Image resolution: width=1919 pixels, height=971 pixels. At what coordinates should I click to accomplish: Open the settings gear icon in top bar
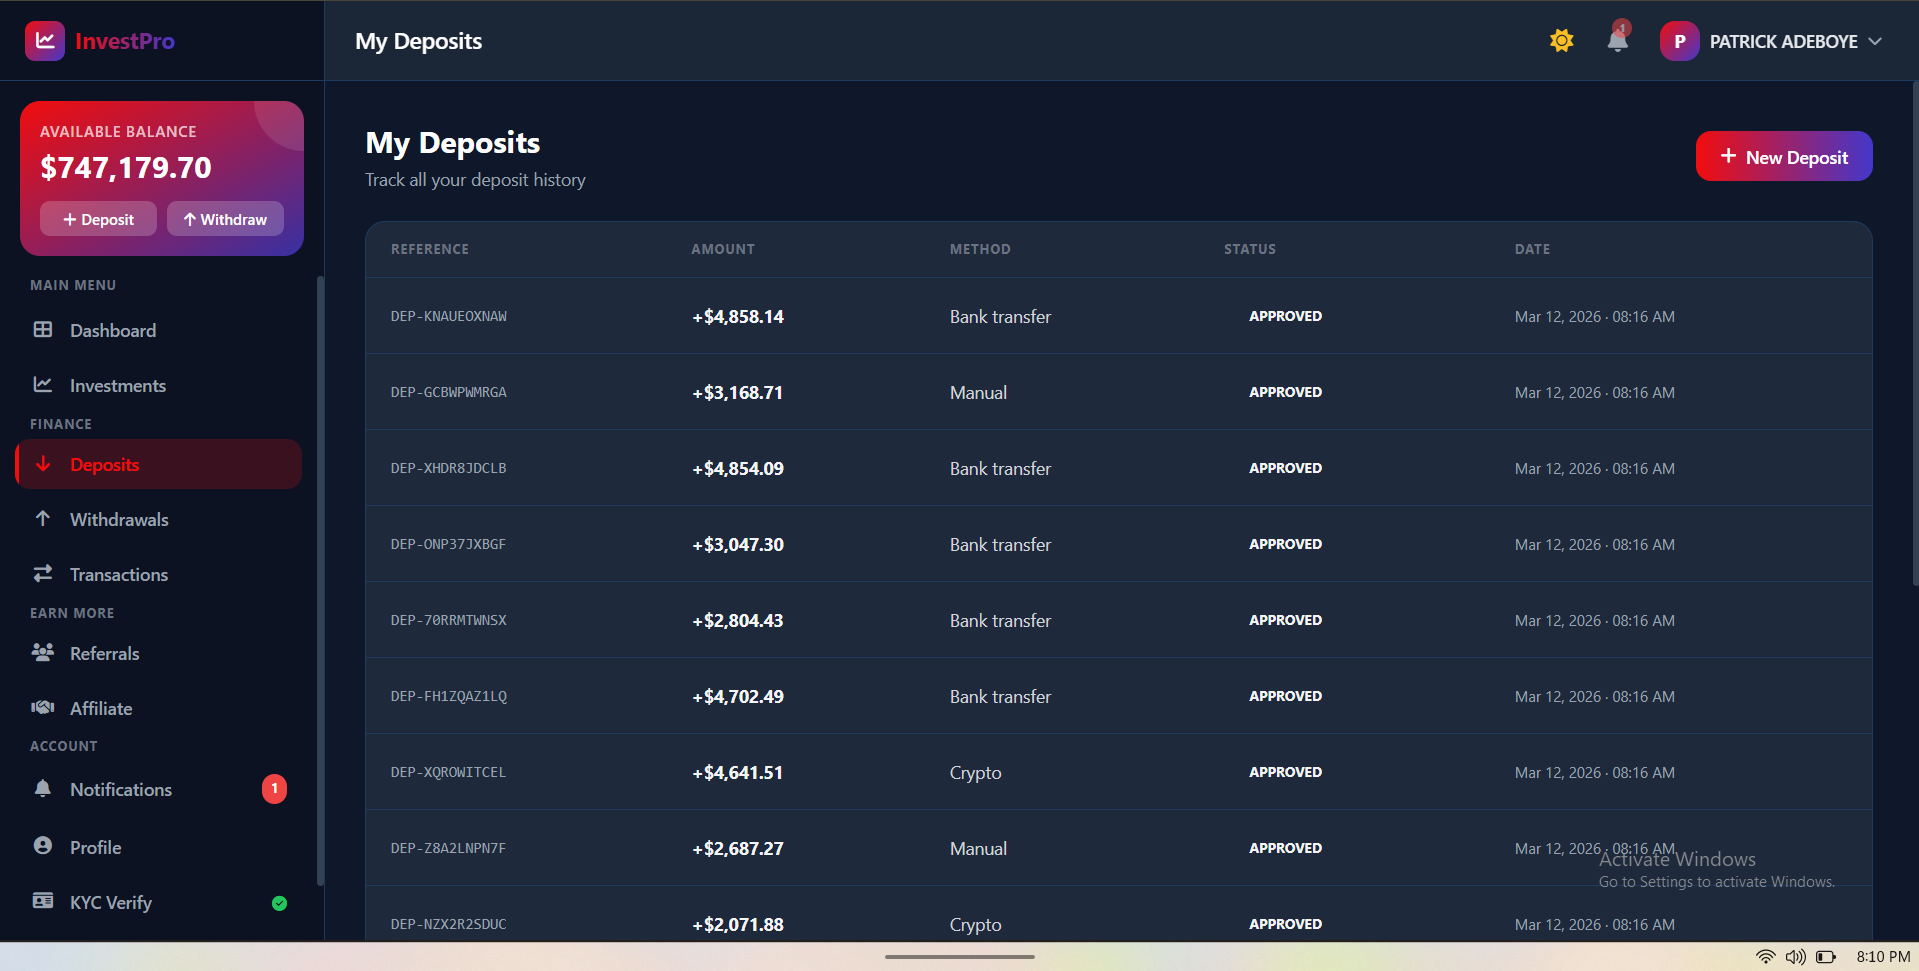pos(1561,40)
